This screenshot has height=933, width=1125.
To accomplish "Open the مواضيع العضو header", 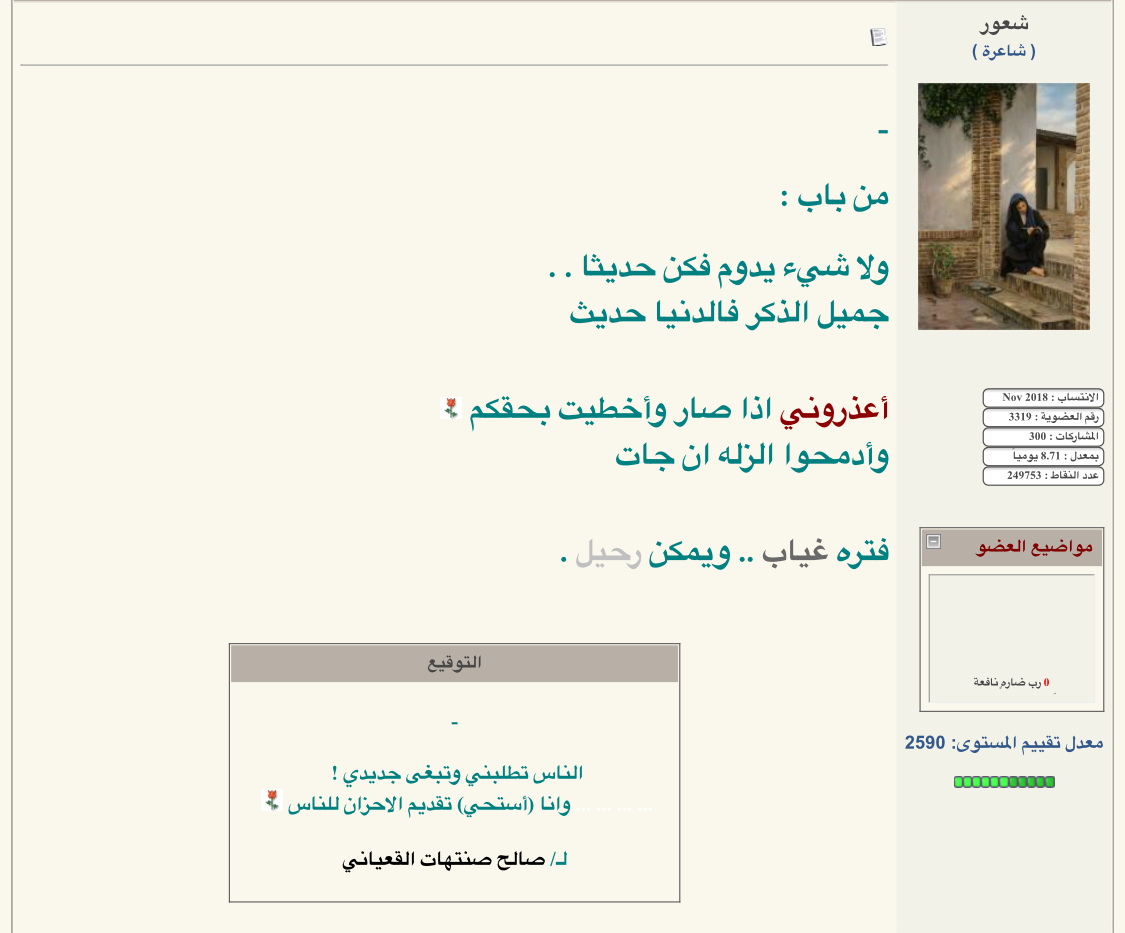I will click(1034, 548).
